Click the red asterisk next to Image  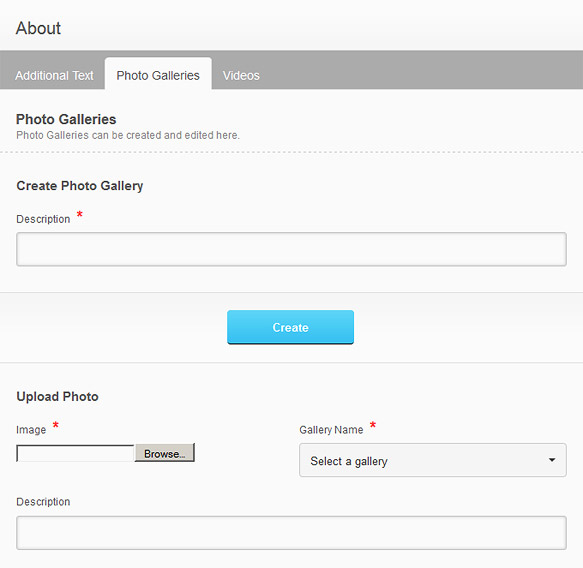coord(55,425)
